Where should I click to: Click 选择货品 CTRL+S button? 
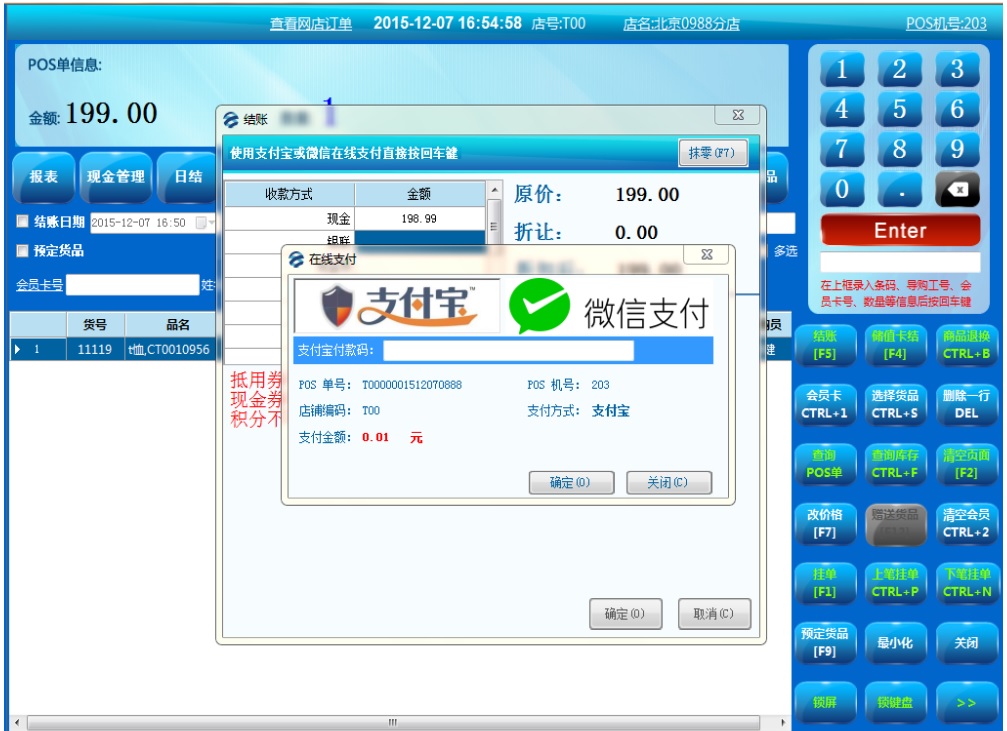coord(895,405)
